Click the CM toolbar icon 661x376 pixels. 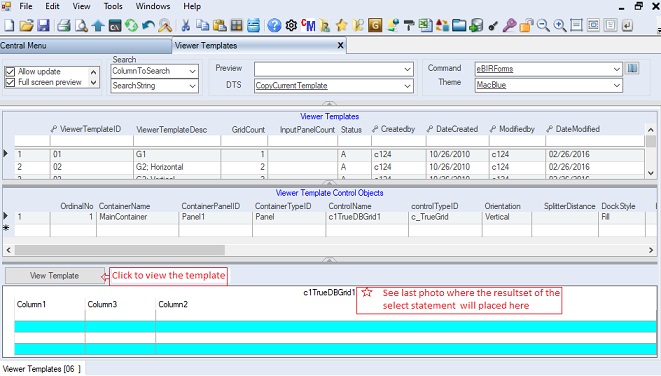point(308,26)
